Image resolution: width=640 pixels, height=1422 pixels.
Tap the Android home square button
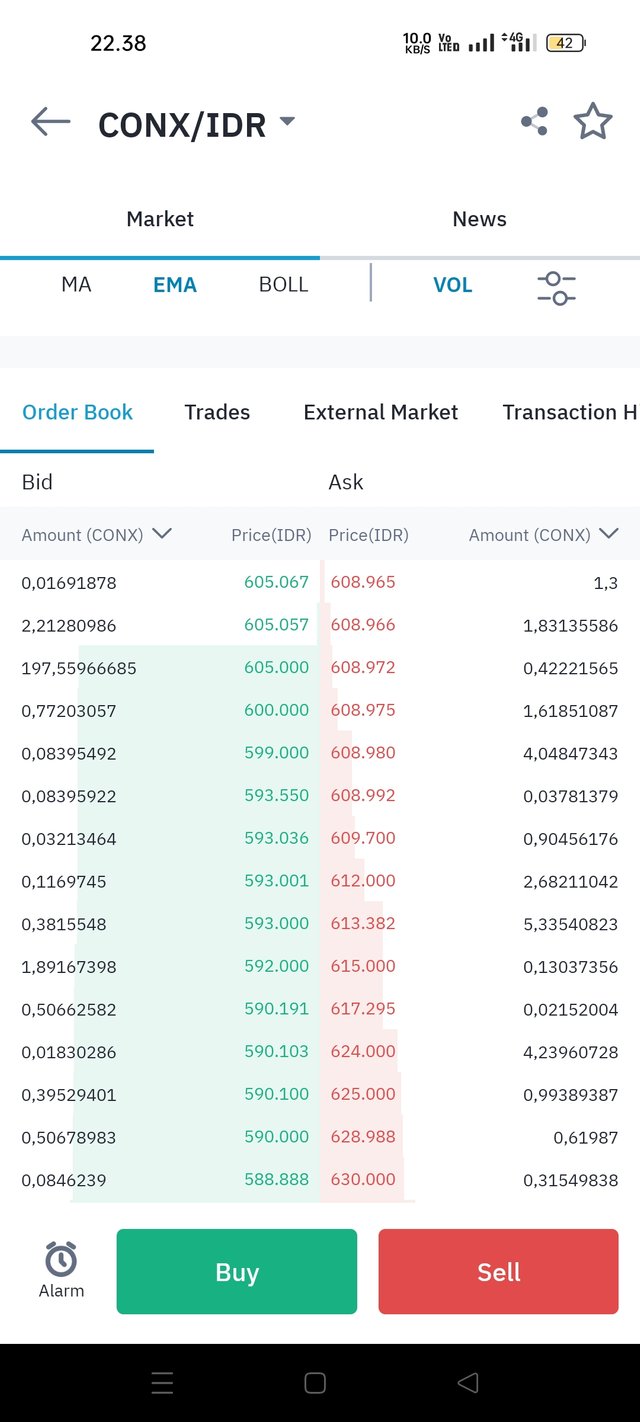pos(315,1383)
